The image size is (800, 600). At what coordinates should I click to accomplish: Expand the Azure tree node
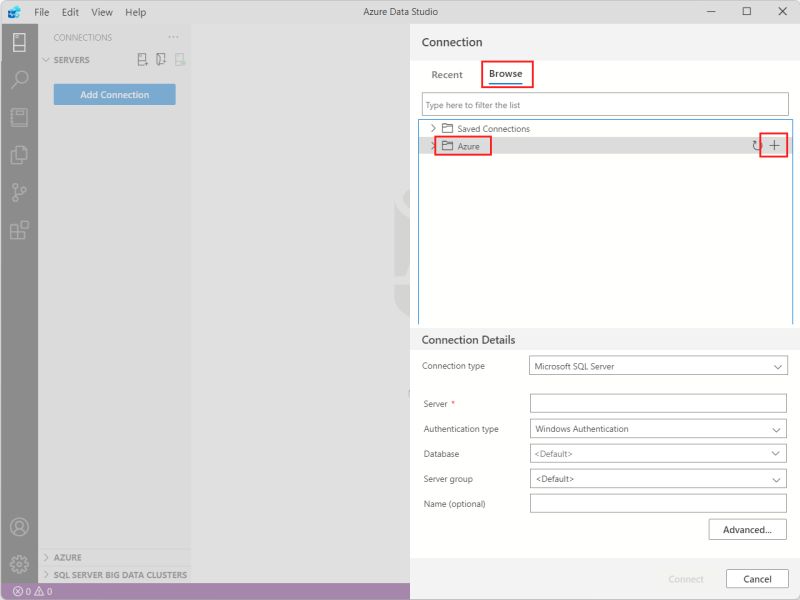tap(434, 145)
